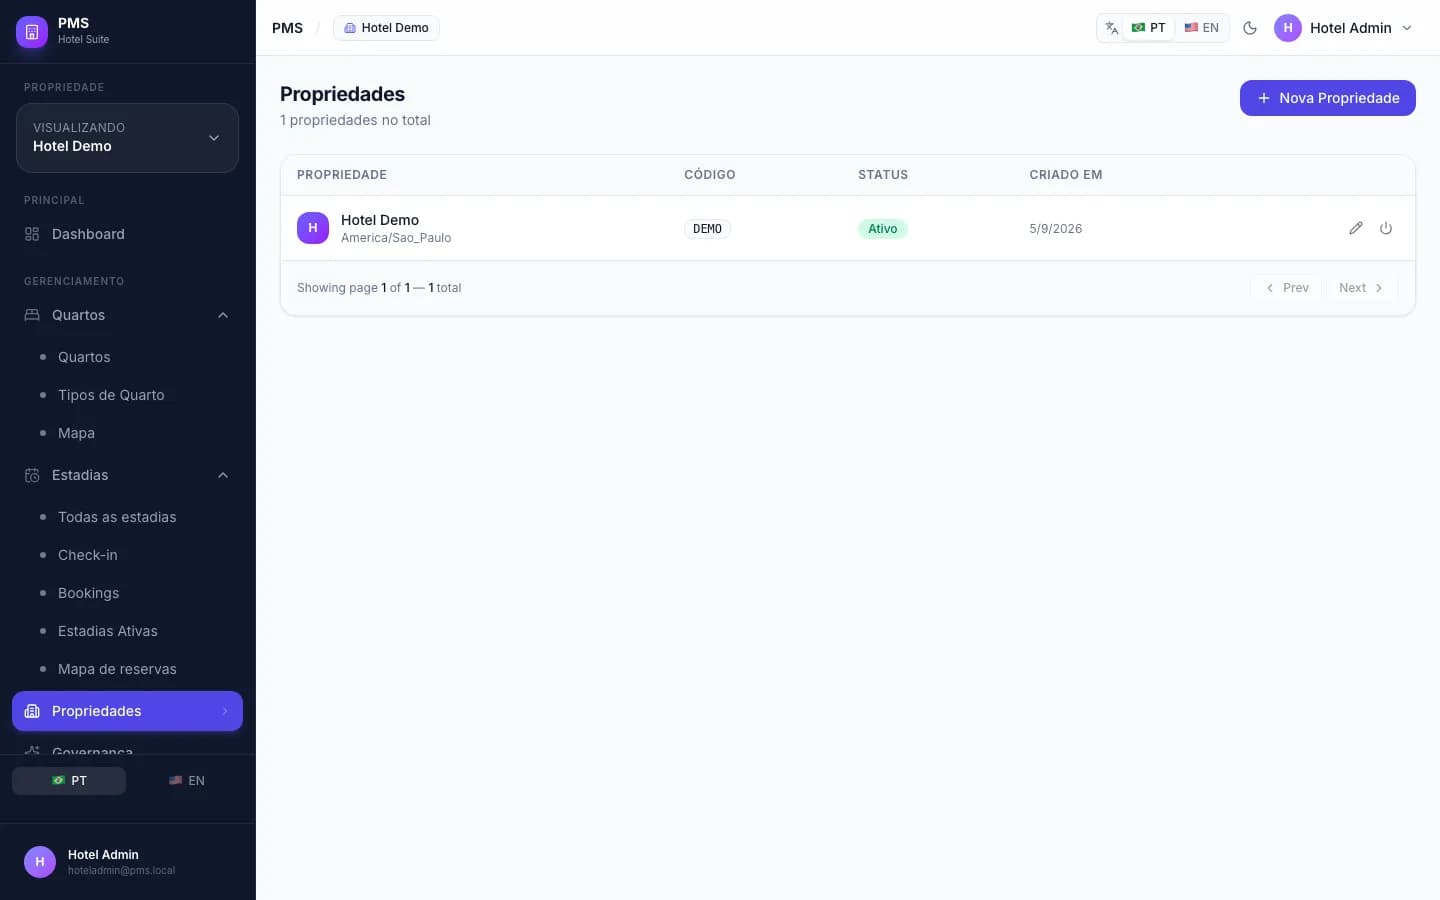Click the Prev pagination button
This screenshot has width=1440, height=900.
1286,288
